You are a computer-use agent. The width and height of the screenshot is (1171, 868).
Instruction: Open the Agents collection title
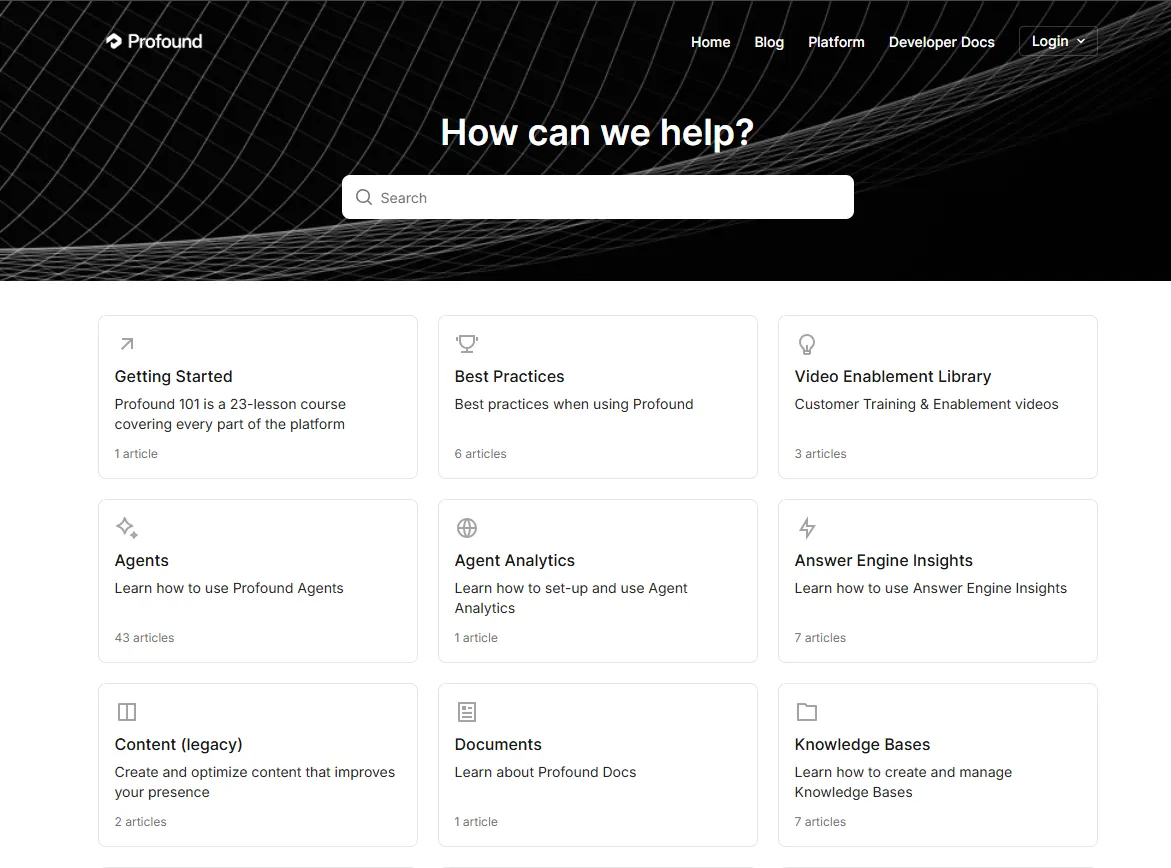point(141,560)
